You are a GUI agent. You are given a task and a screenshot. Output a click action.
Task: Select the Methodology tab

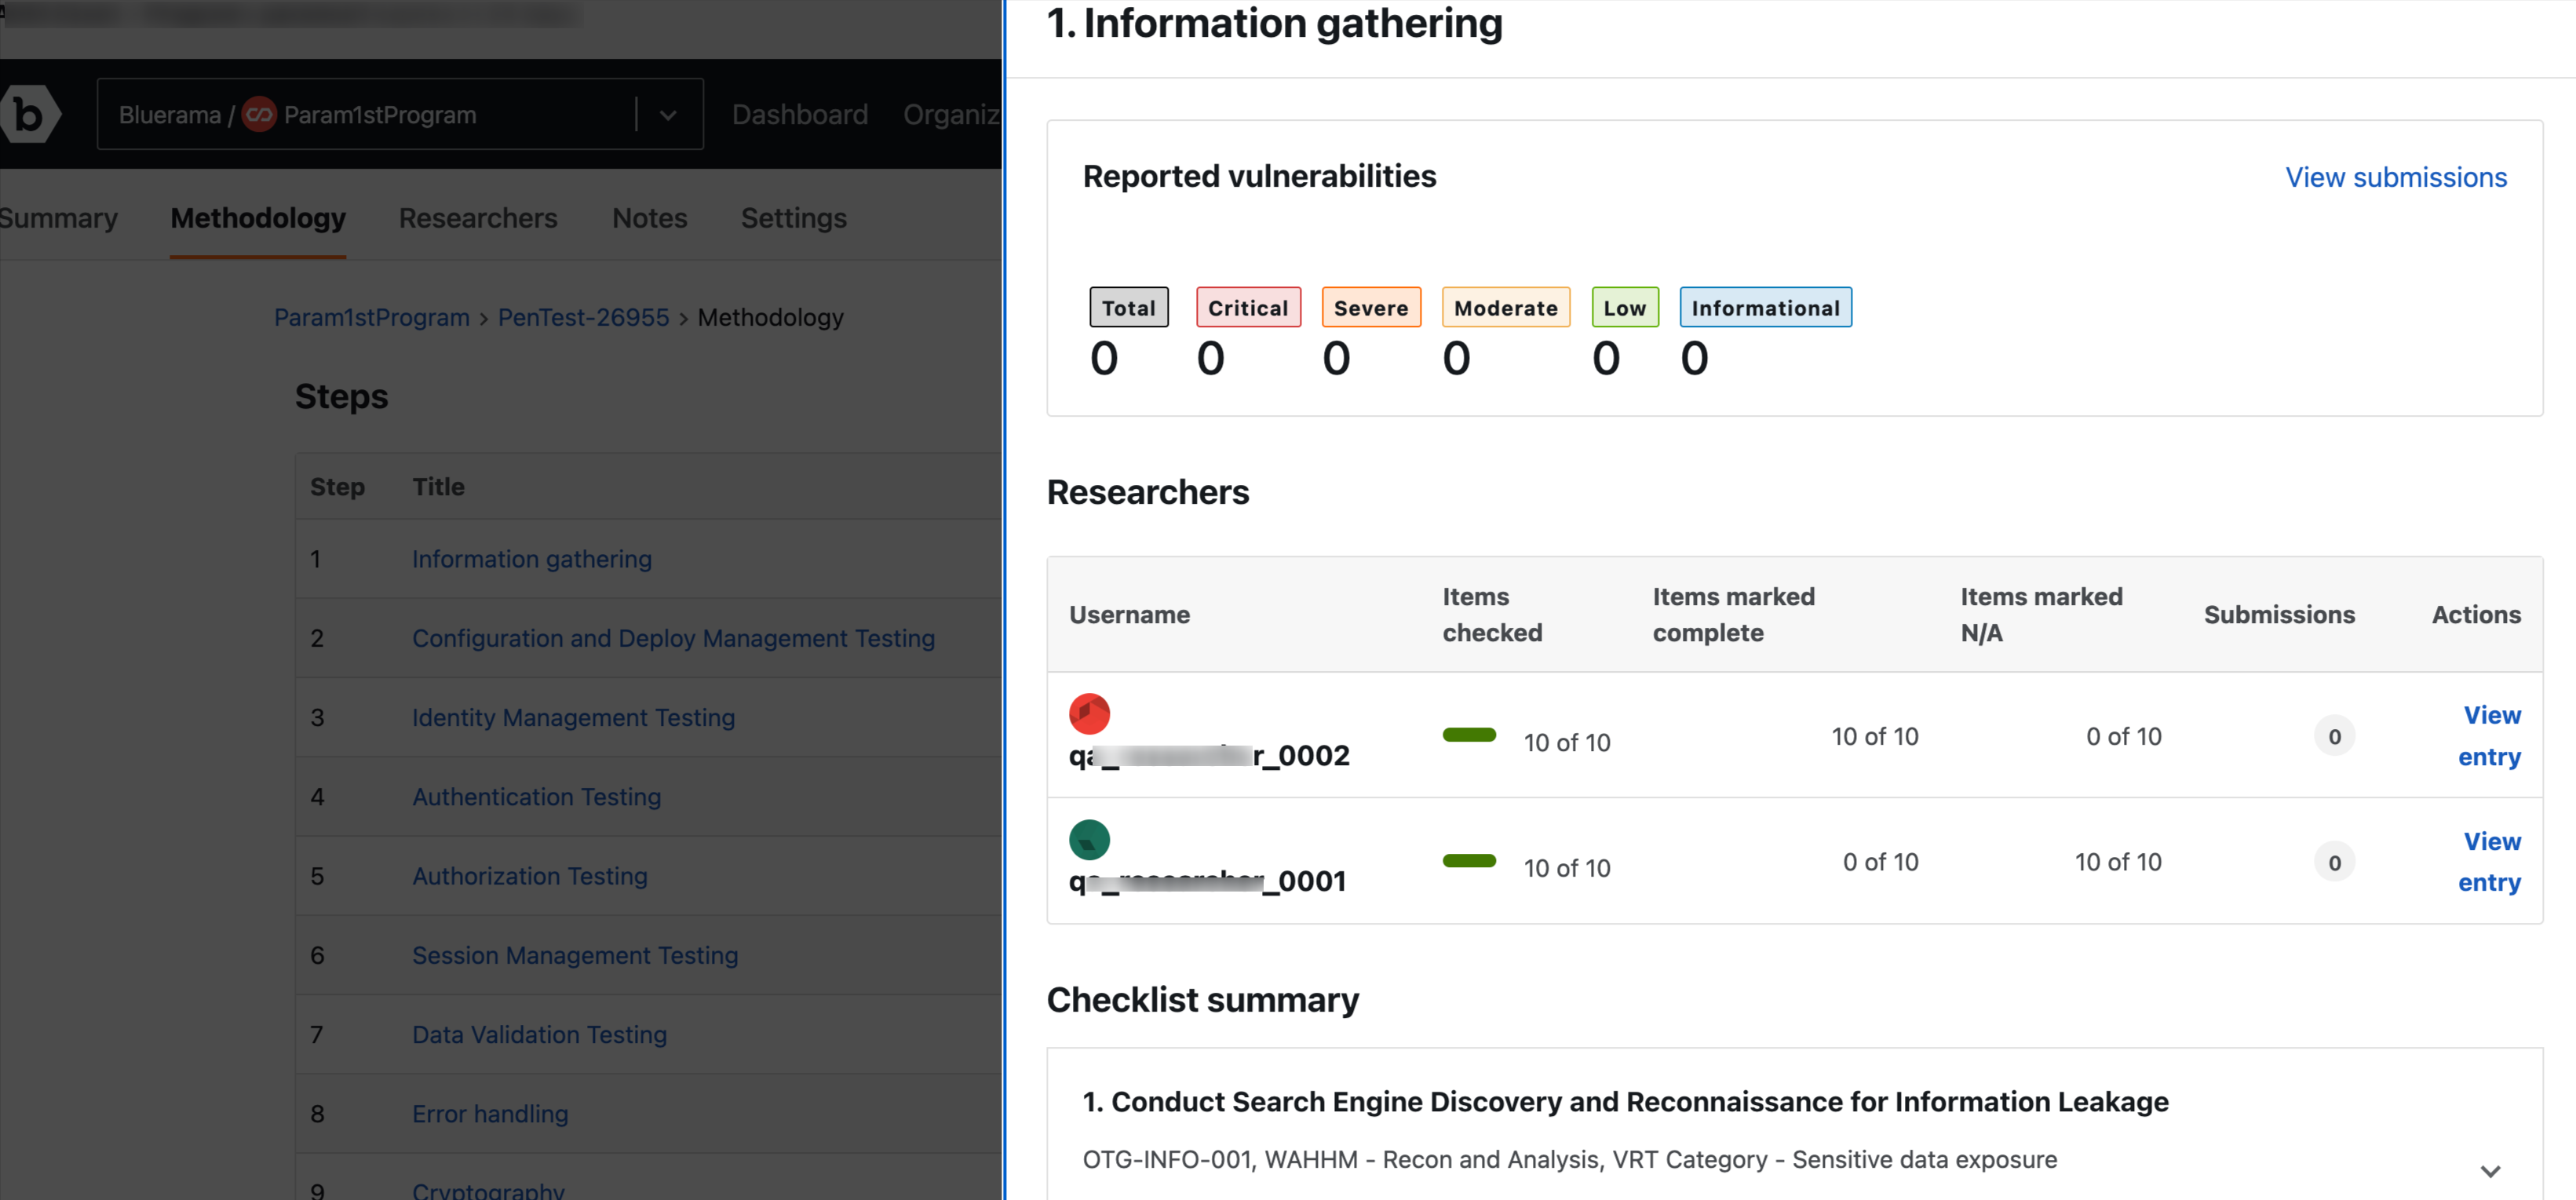point(258,218)
